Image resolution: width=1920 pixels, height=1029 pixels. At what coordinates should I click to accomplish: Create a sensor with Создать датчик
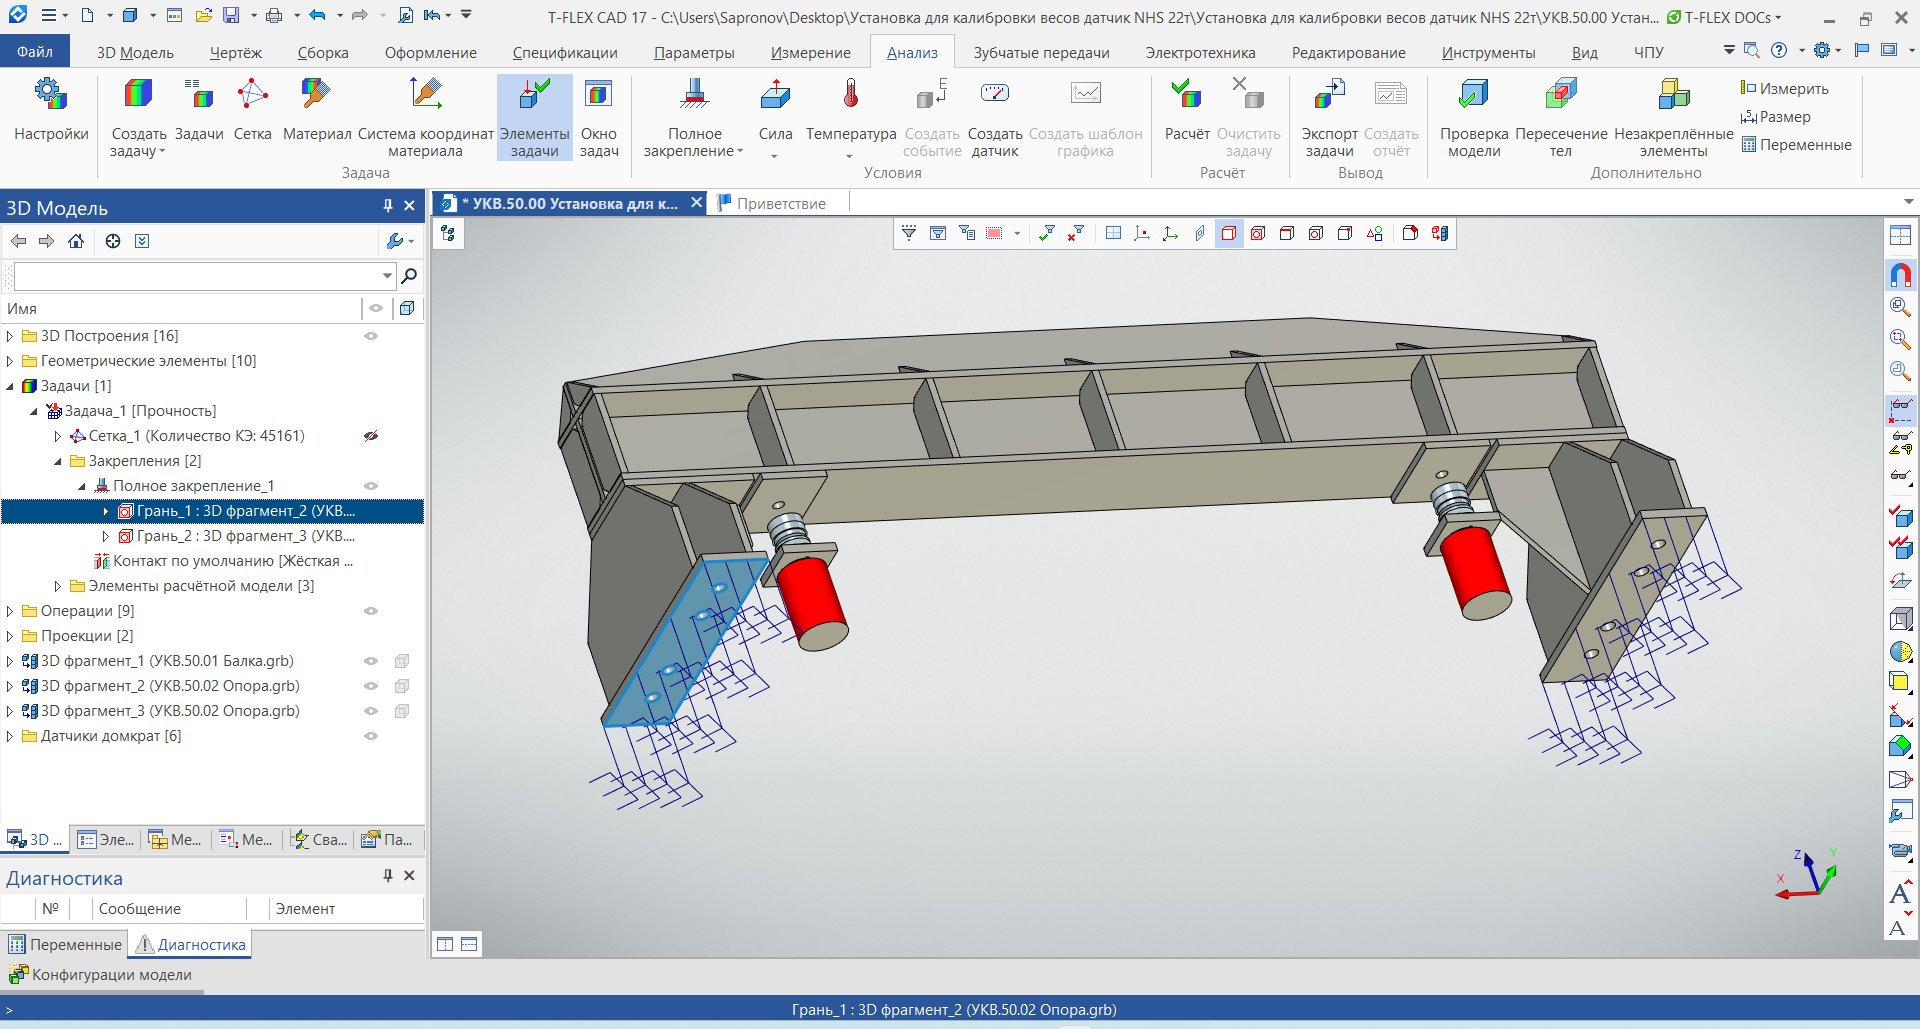point(994,115)
